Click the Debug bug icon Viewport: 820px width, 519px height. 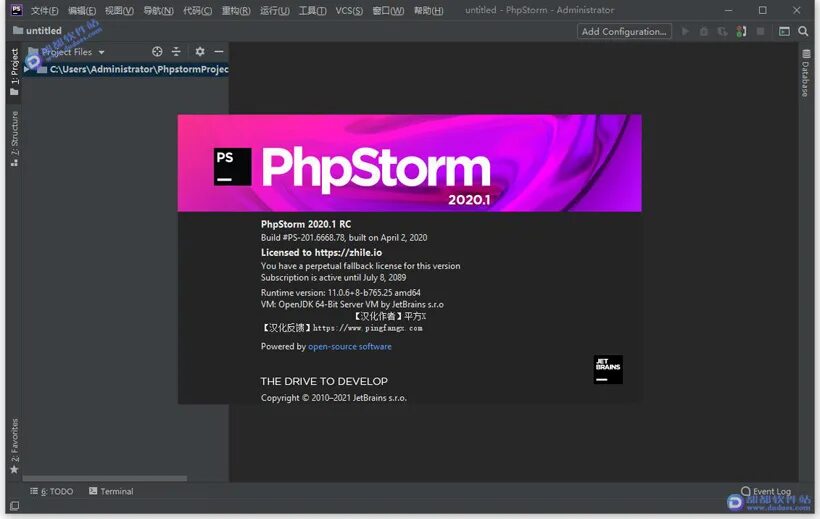pos(704,31)
